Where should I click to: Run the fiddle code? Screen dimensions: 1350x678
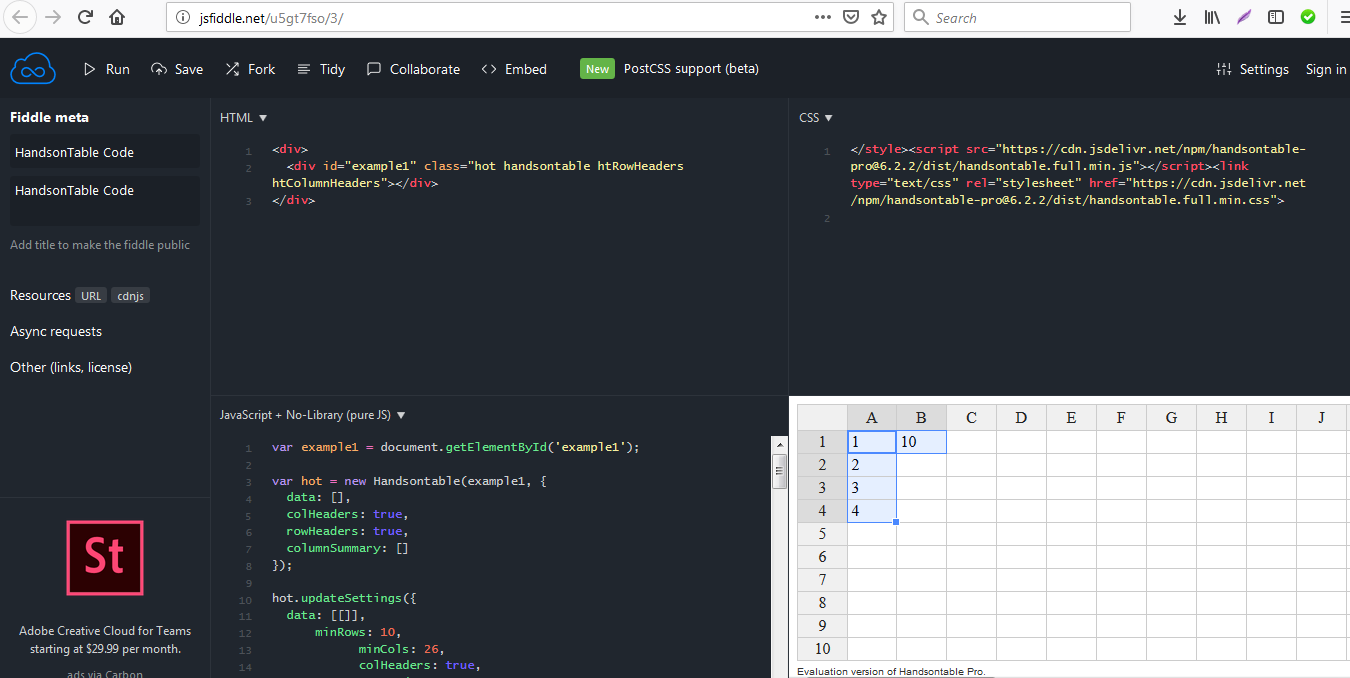(x=106, y=69)
